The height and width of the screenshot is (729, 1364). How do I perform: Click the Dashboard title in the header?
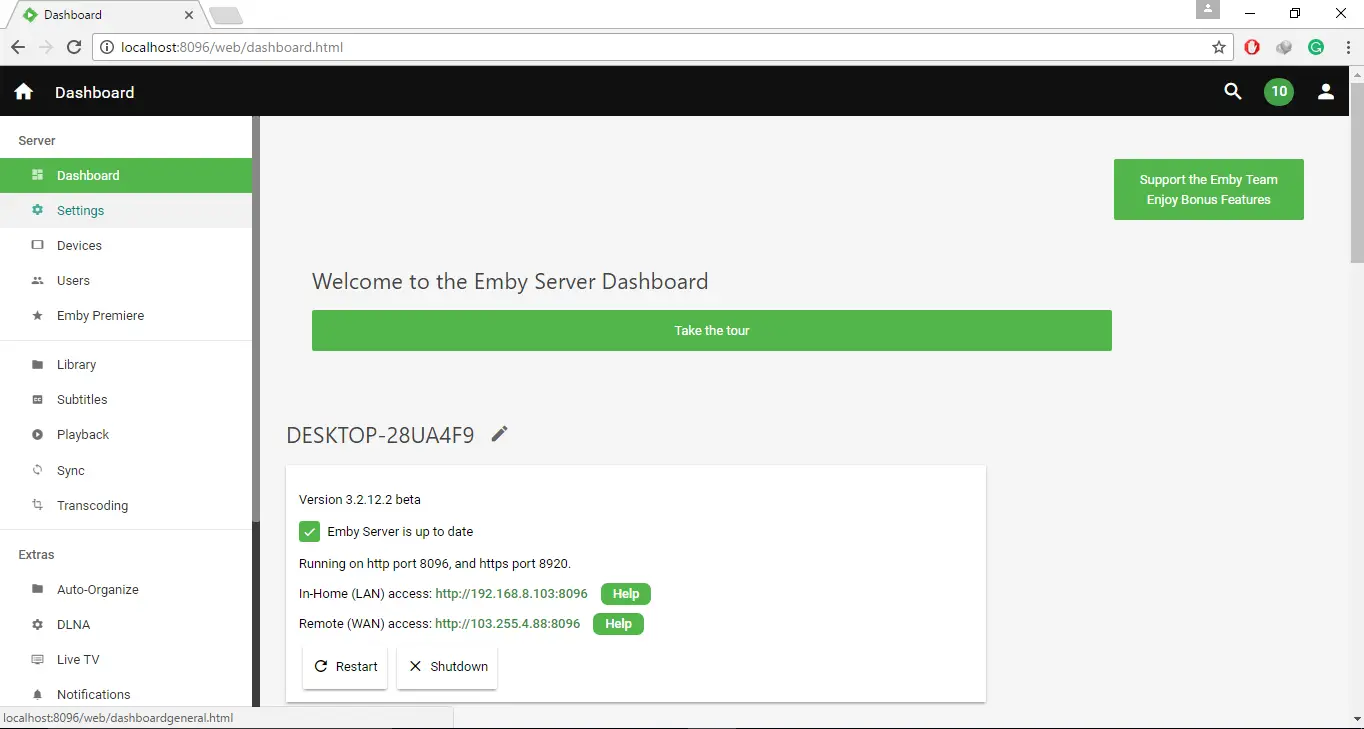point(94,92)
